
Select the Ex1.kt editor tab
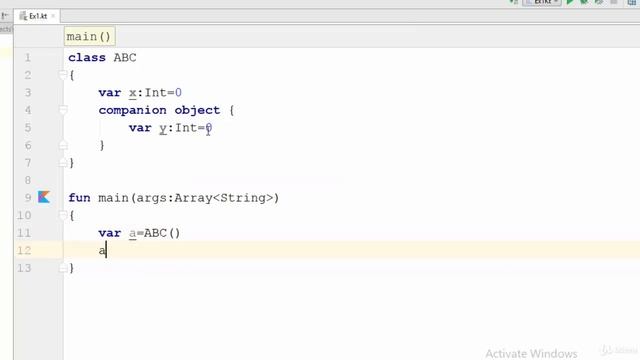tap(38, 16)
